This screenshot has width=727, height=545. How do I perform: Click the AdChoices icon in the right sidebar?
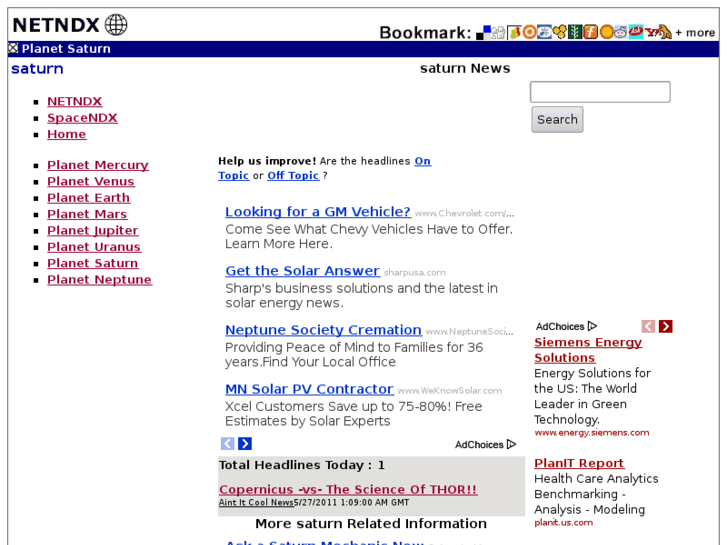[x=592, y=326]
